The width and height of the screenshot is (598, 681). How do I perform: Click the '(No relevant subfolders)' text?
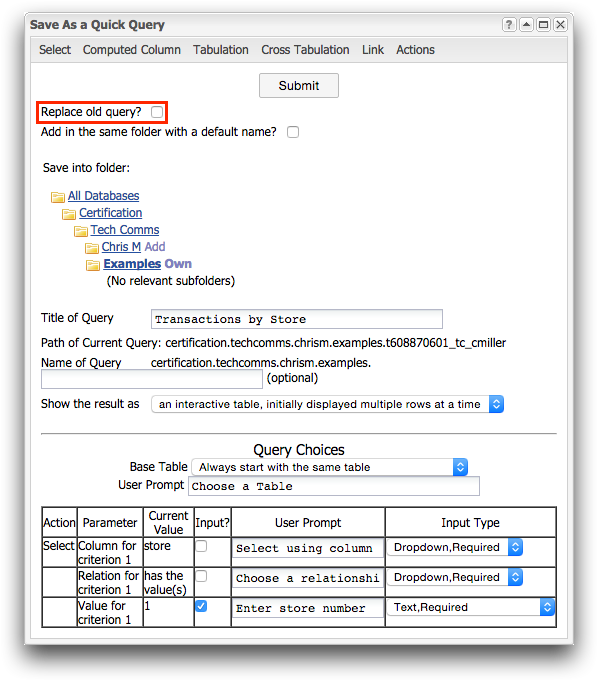tap(171, 281)
